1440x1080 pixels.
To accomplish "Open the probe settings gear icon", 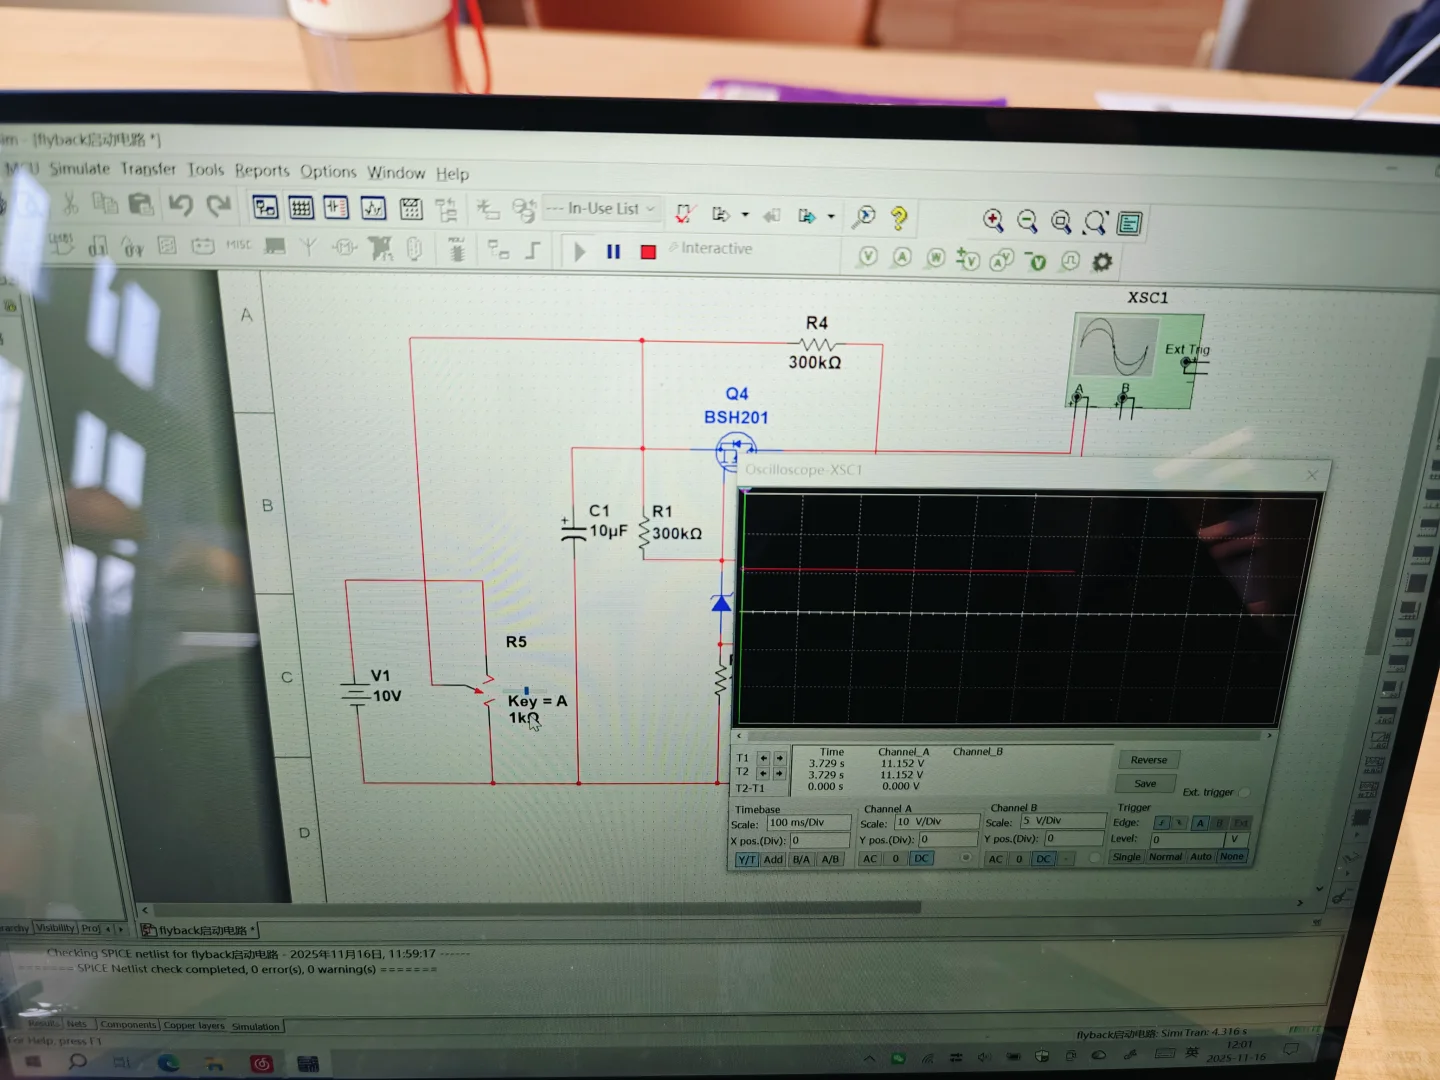I will [1102, 261].
